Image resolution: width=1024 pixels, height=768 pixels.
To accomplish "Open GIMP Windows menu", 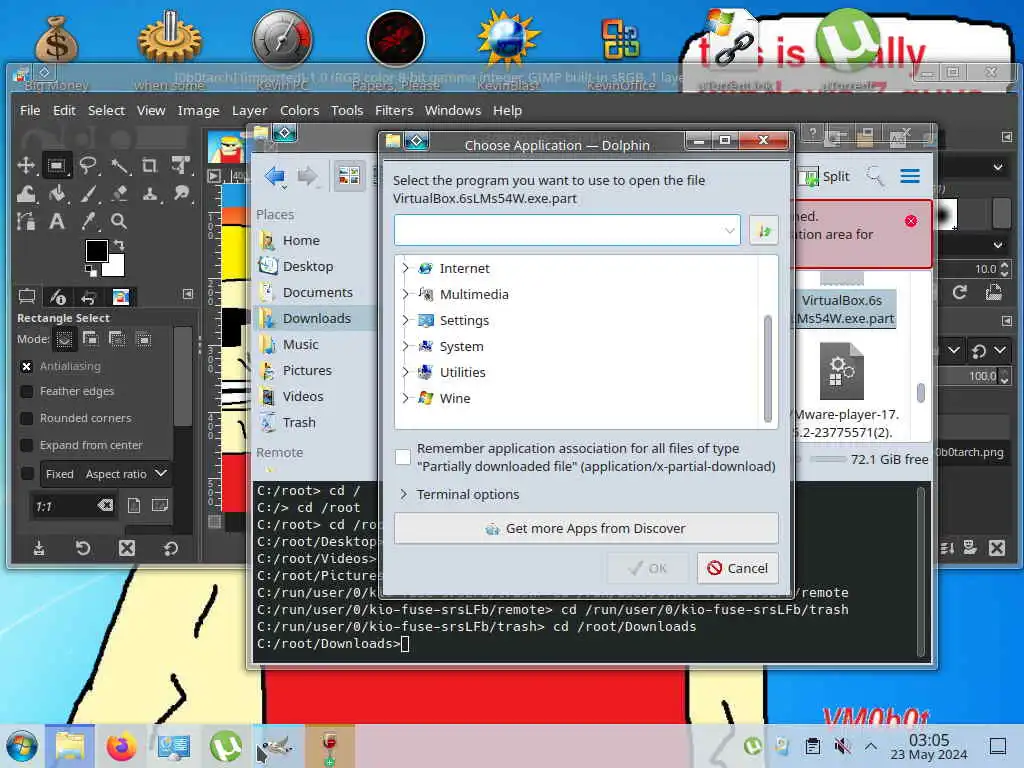I will 453,110.
